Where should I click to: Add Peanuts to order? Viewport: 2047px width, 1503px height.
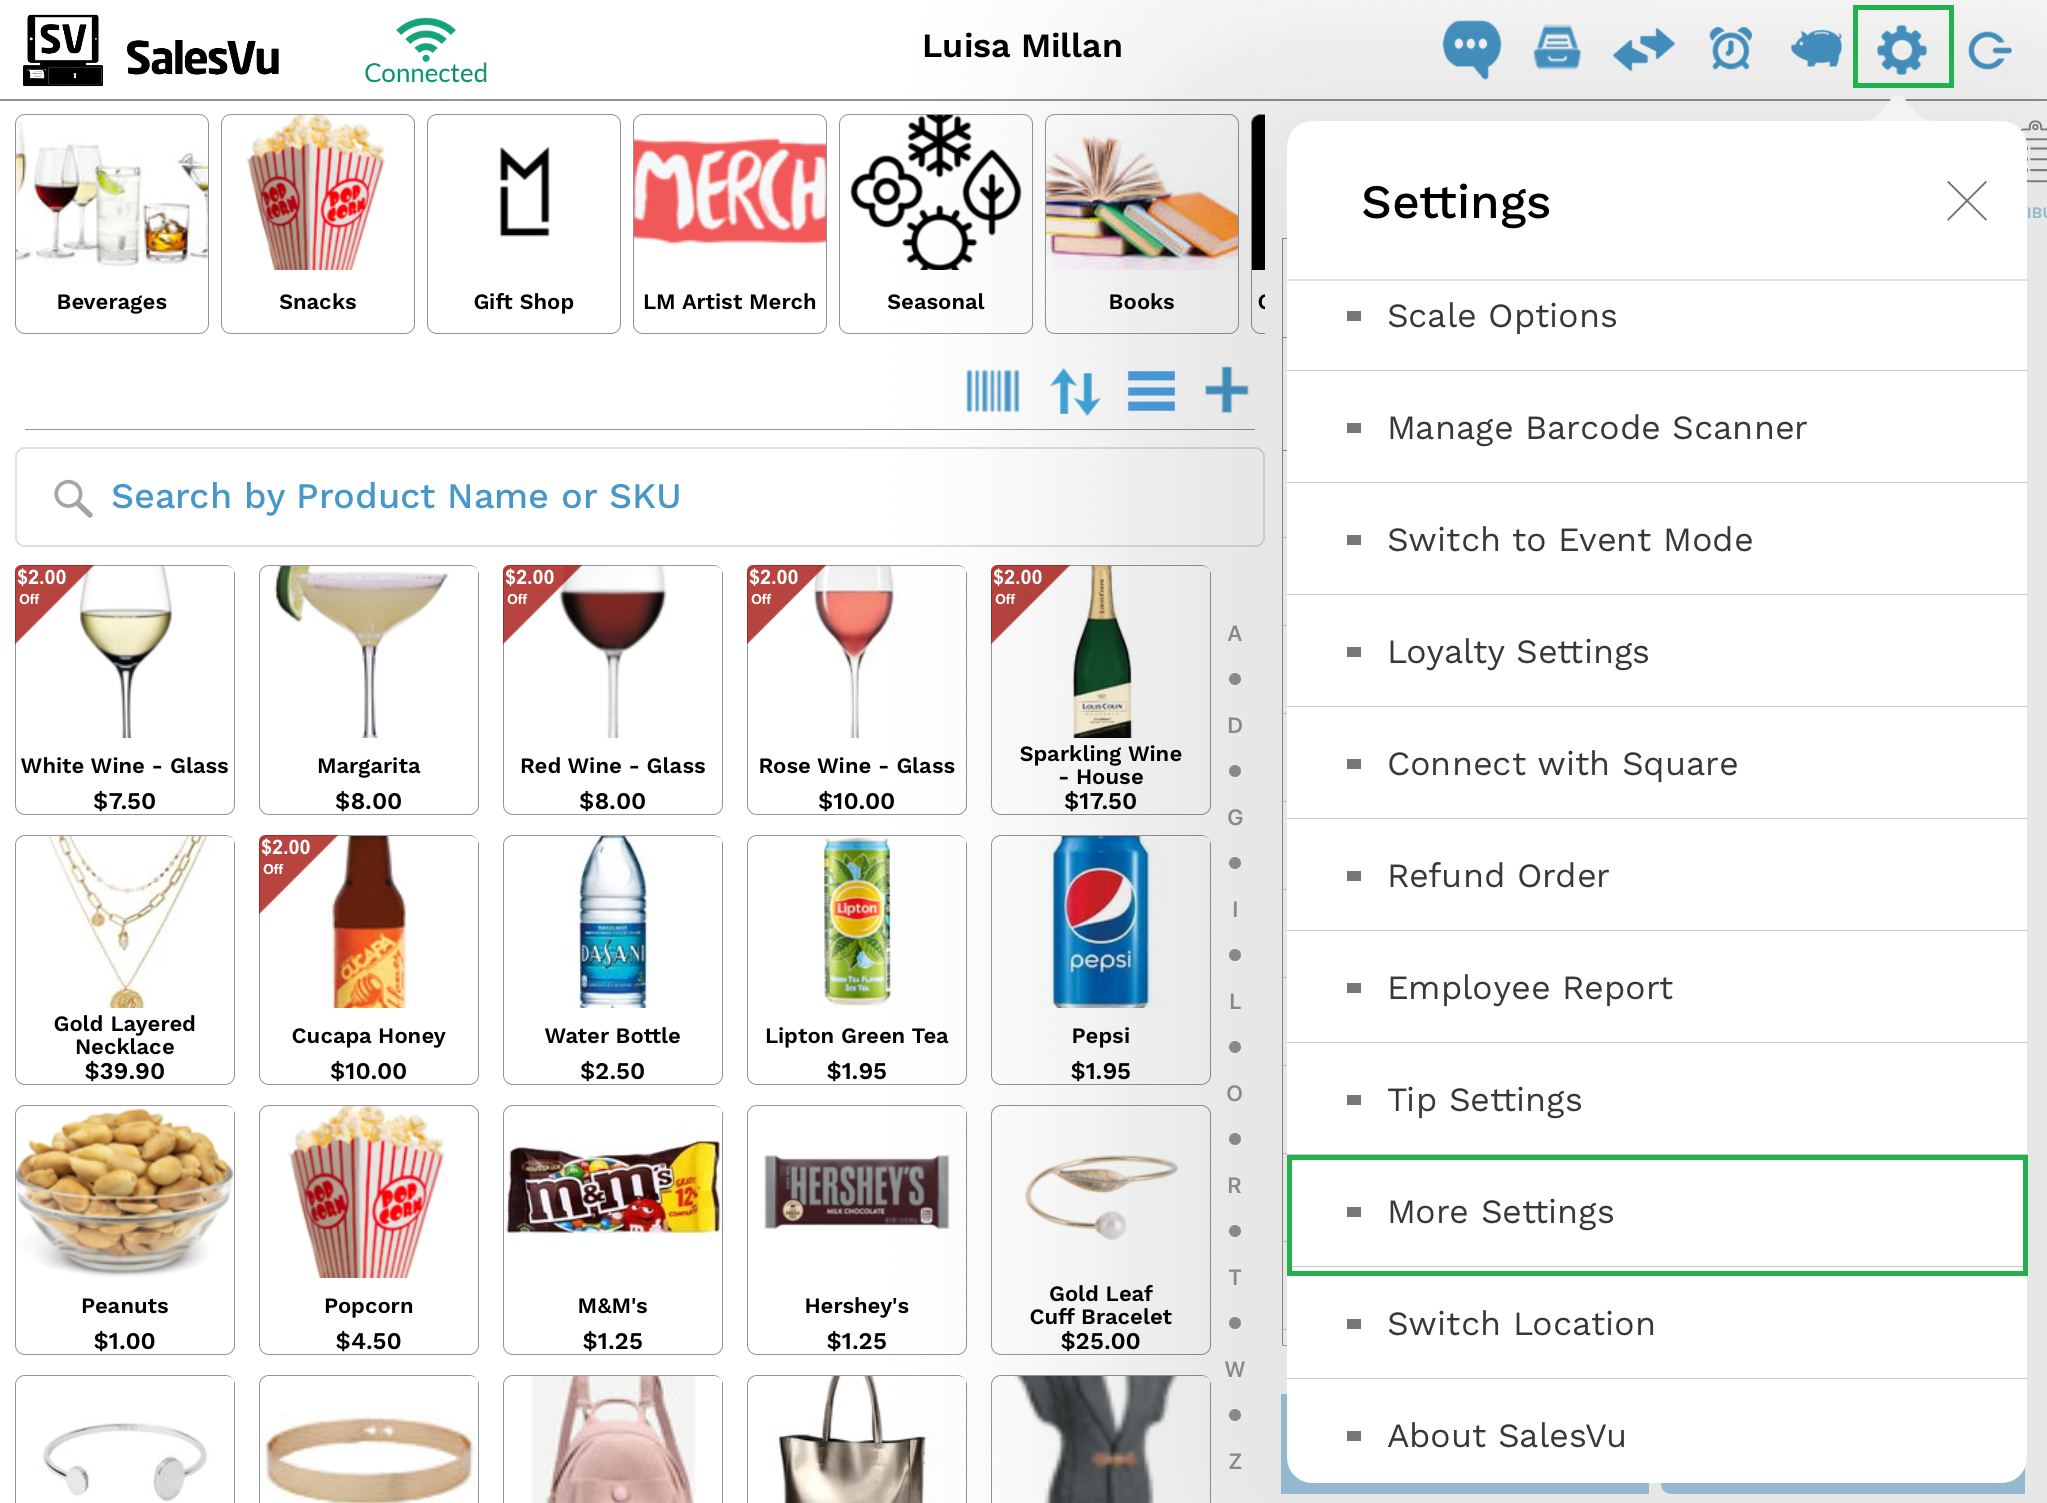coord(125,1230)
